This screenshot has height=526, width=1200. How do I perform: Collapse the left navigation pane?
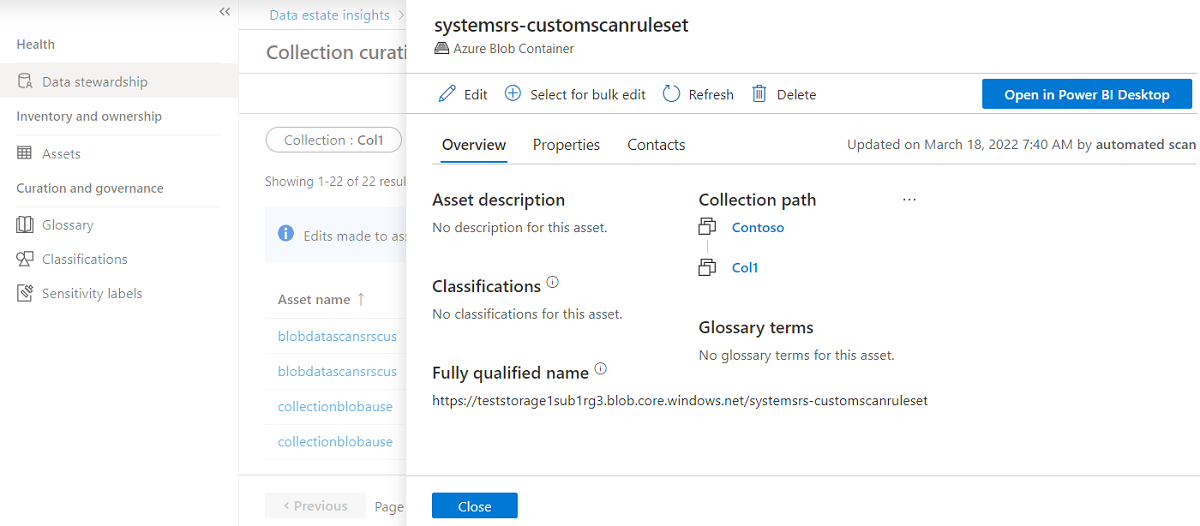pyautogui.click(x=224, y=12)
